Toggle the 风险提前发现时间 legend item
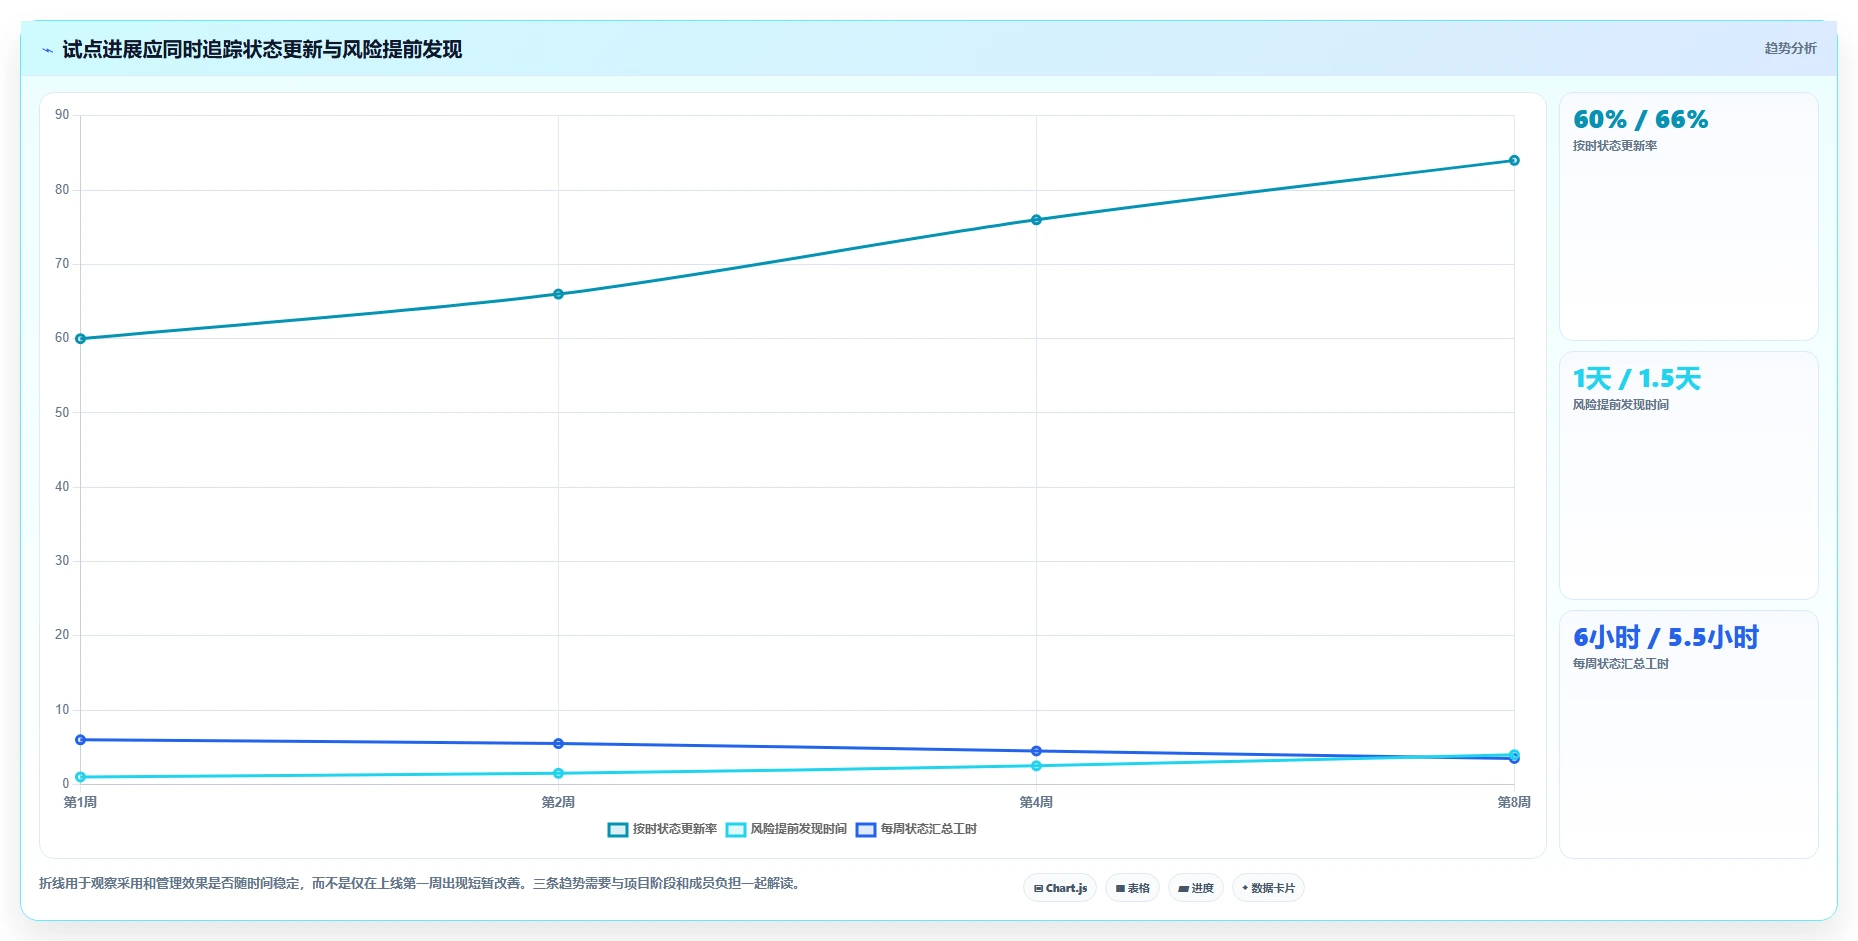Image resolution: width=1858 pixels, height=941 pixels. point(786,829)
